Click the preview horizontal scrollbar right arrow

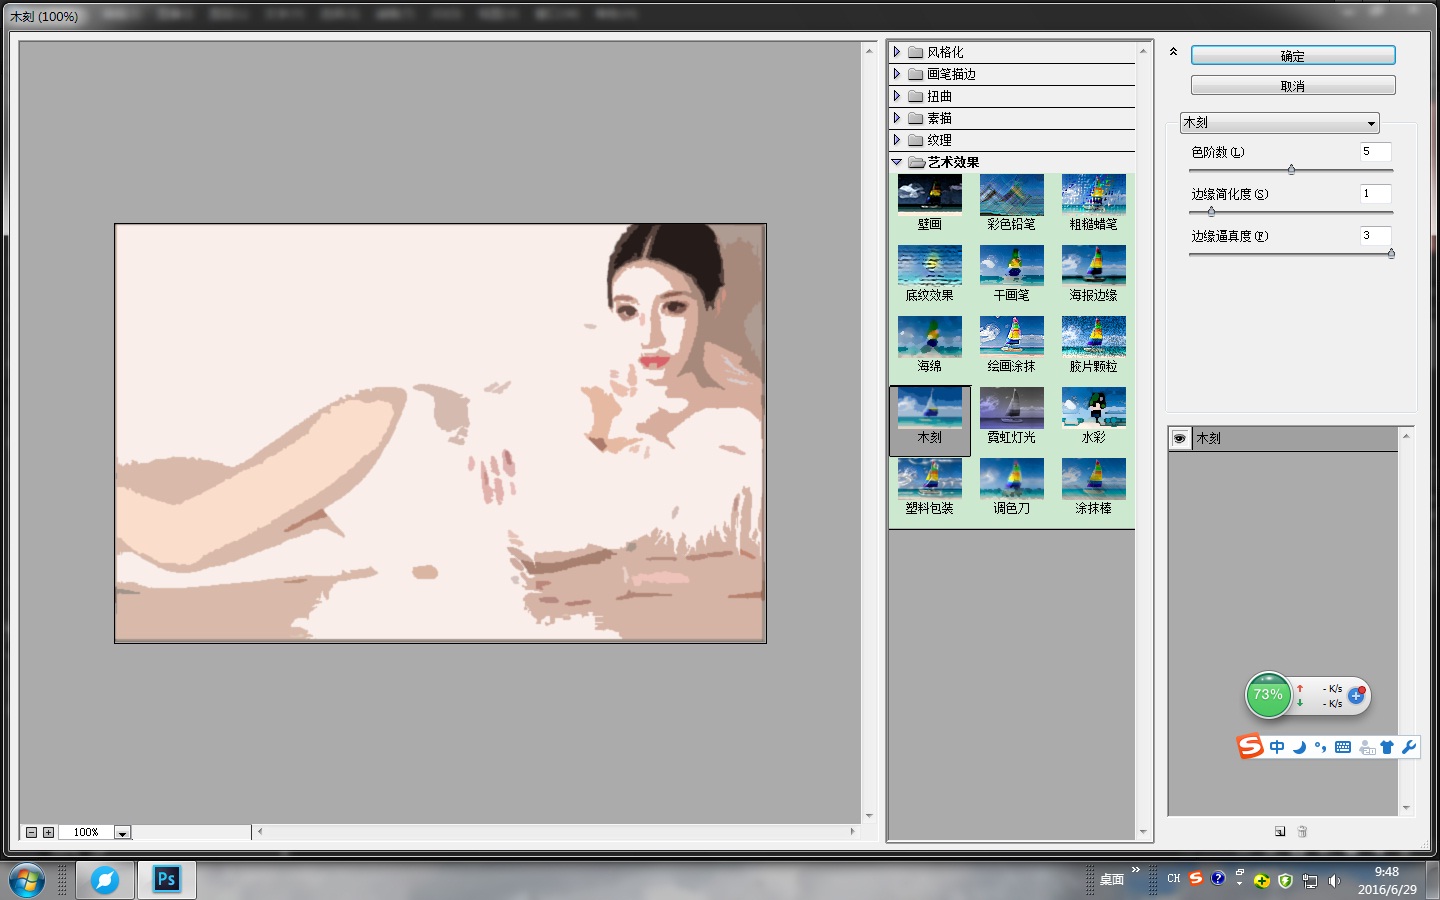pyautogui.click(x=853, y=831)
